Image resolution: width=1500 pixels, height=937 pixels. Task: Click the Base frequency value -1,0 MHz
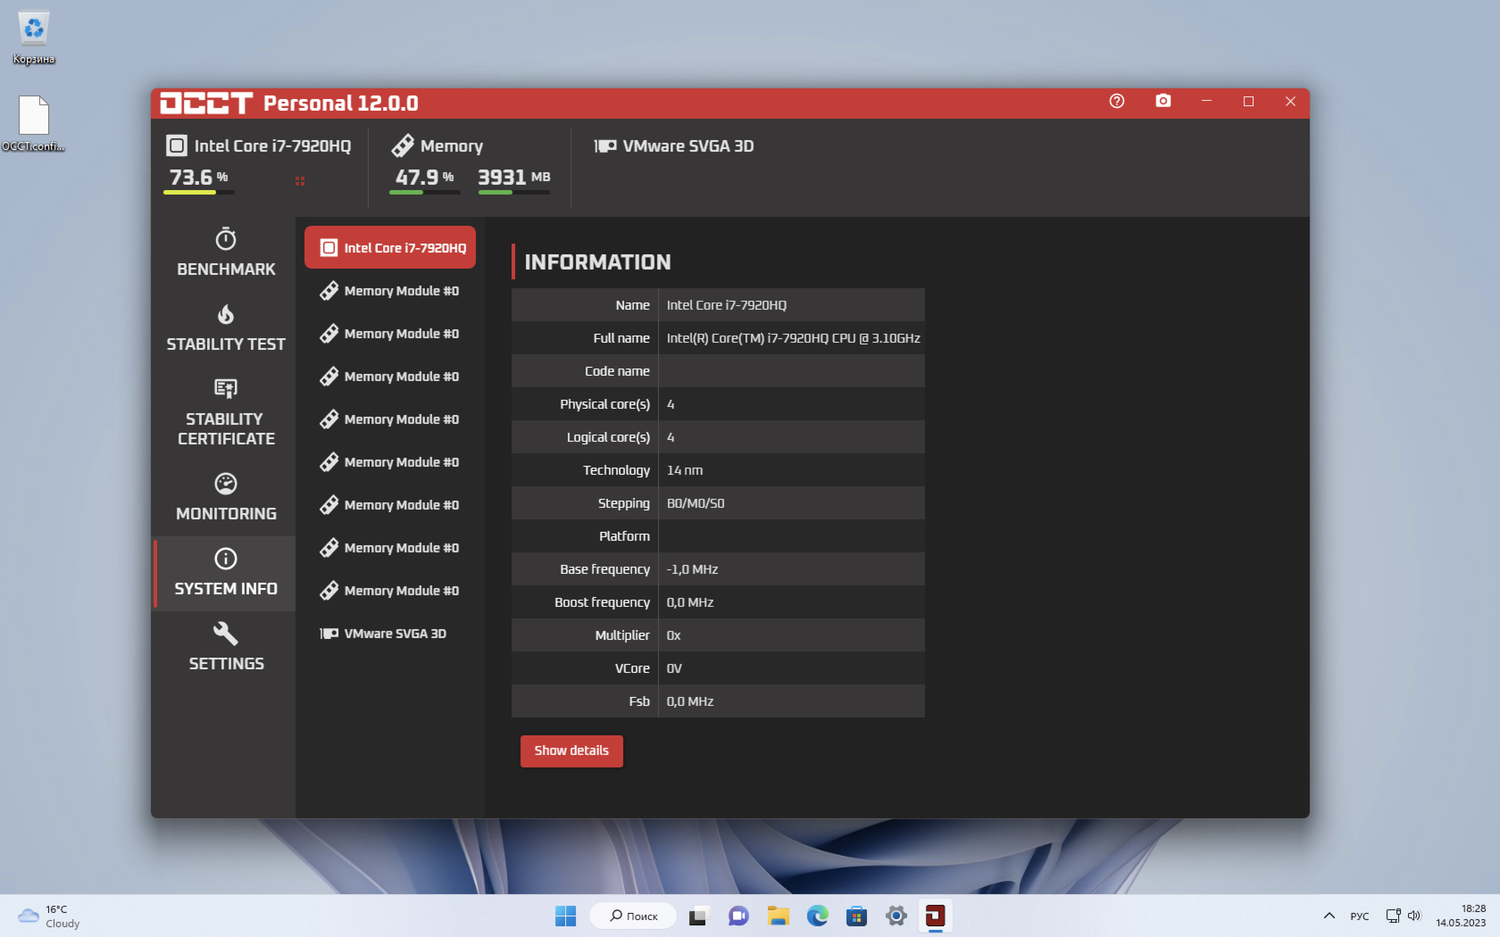click(x=692, y=569)
